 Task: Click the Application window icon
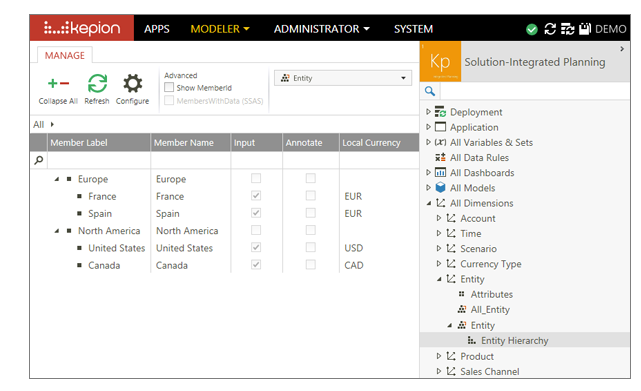[440, 127]
